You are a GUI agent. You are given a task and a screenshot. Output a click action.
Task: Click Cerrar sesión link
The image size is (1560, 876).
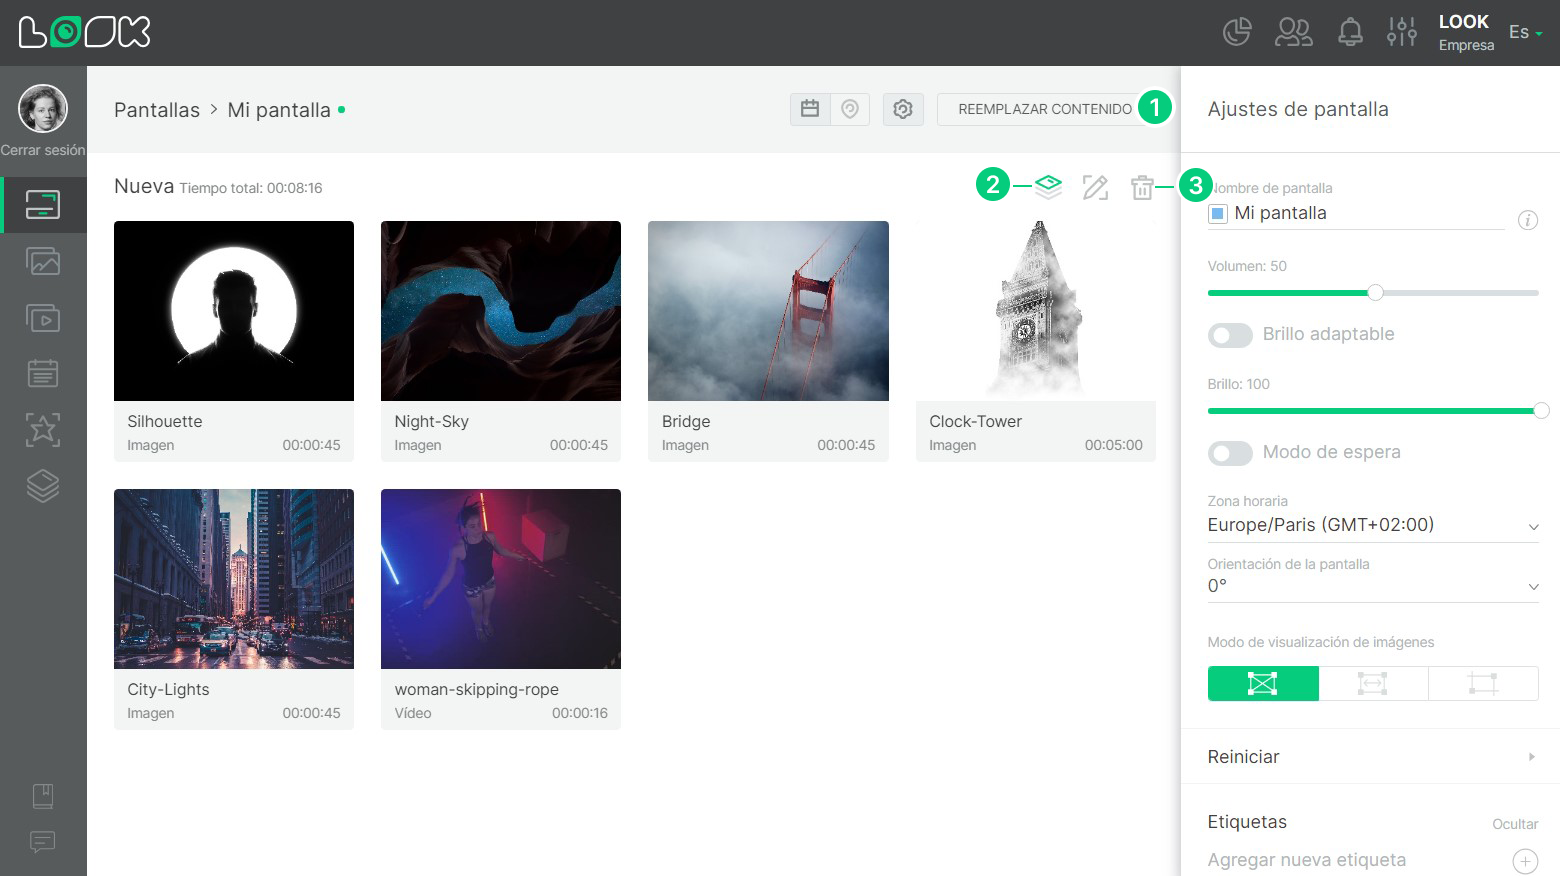coord(43,150)
